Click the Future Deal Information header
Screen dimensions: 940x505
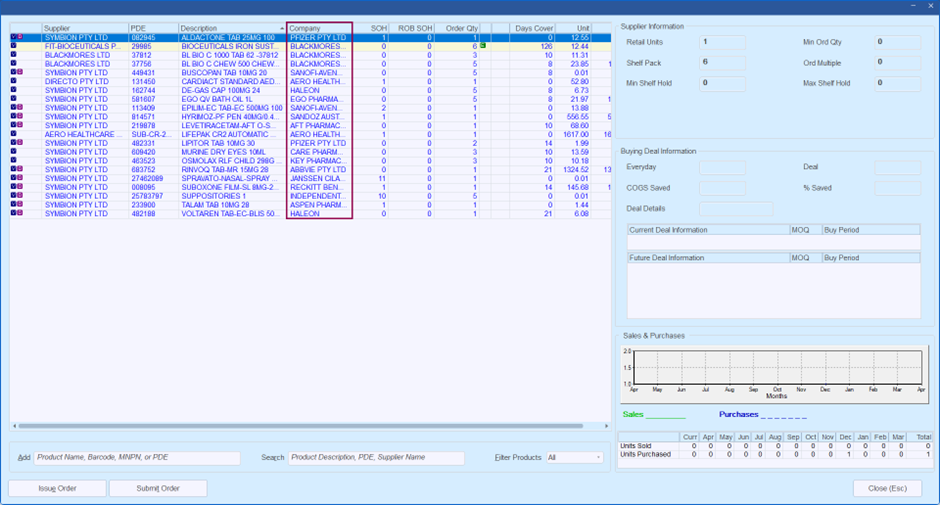pos(709,257)
